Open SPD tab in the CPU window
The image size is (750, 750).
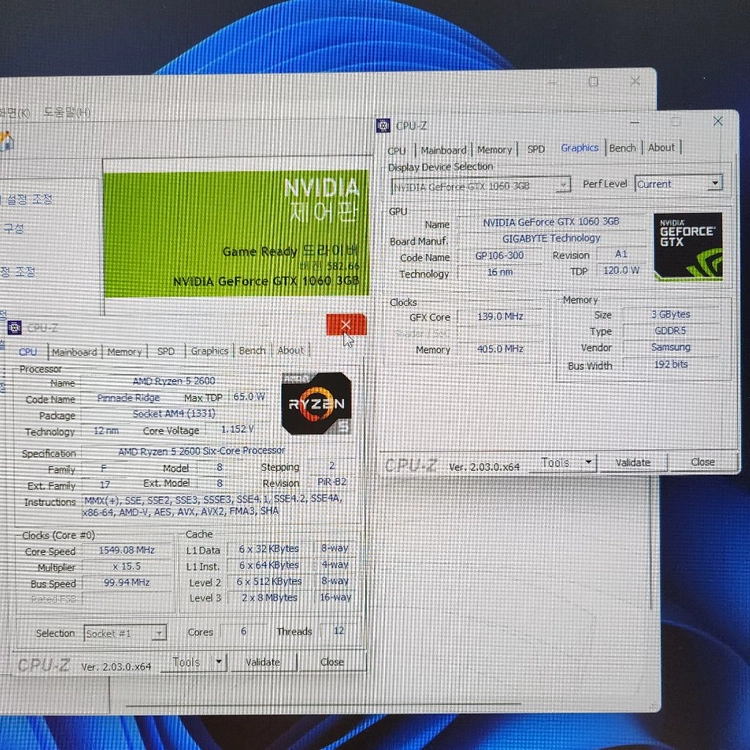point(165,351)
